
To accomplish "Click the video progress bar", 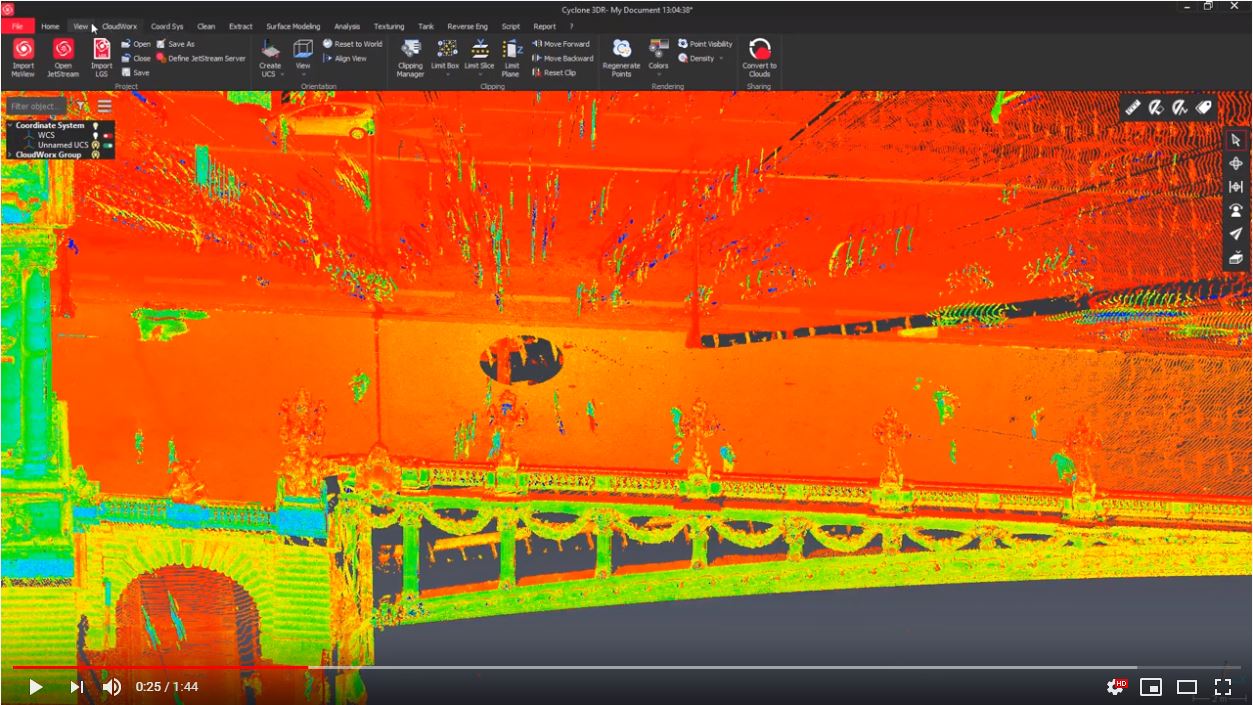I will (626, 667).
